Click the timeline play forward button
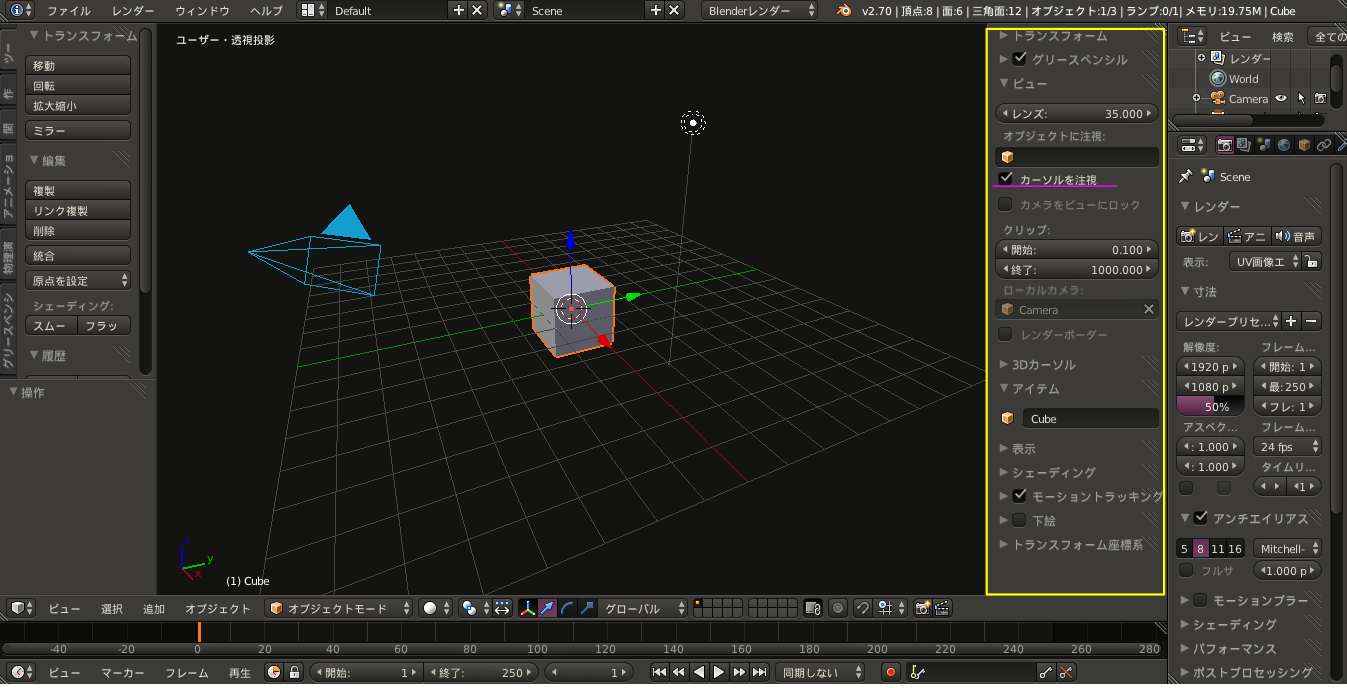 point(719,673)
